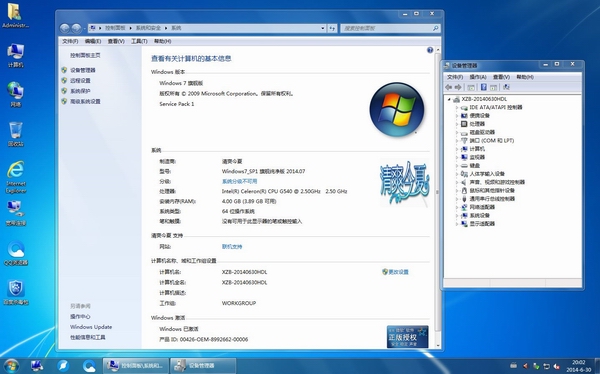Click 系统分级不可用 rating link

pos(240,181)
